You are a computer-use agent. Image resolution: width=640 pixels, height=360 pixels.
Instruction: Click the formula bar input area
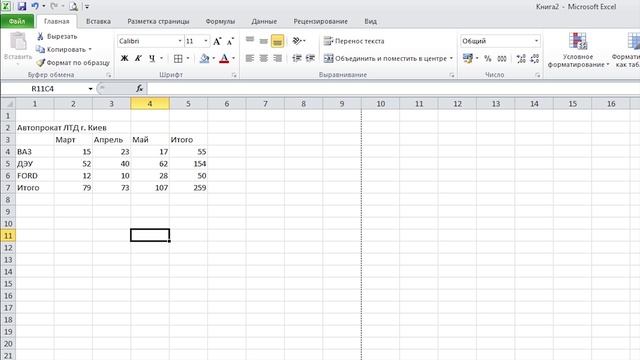(393, 89)
